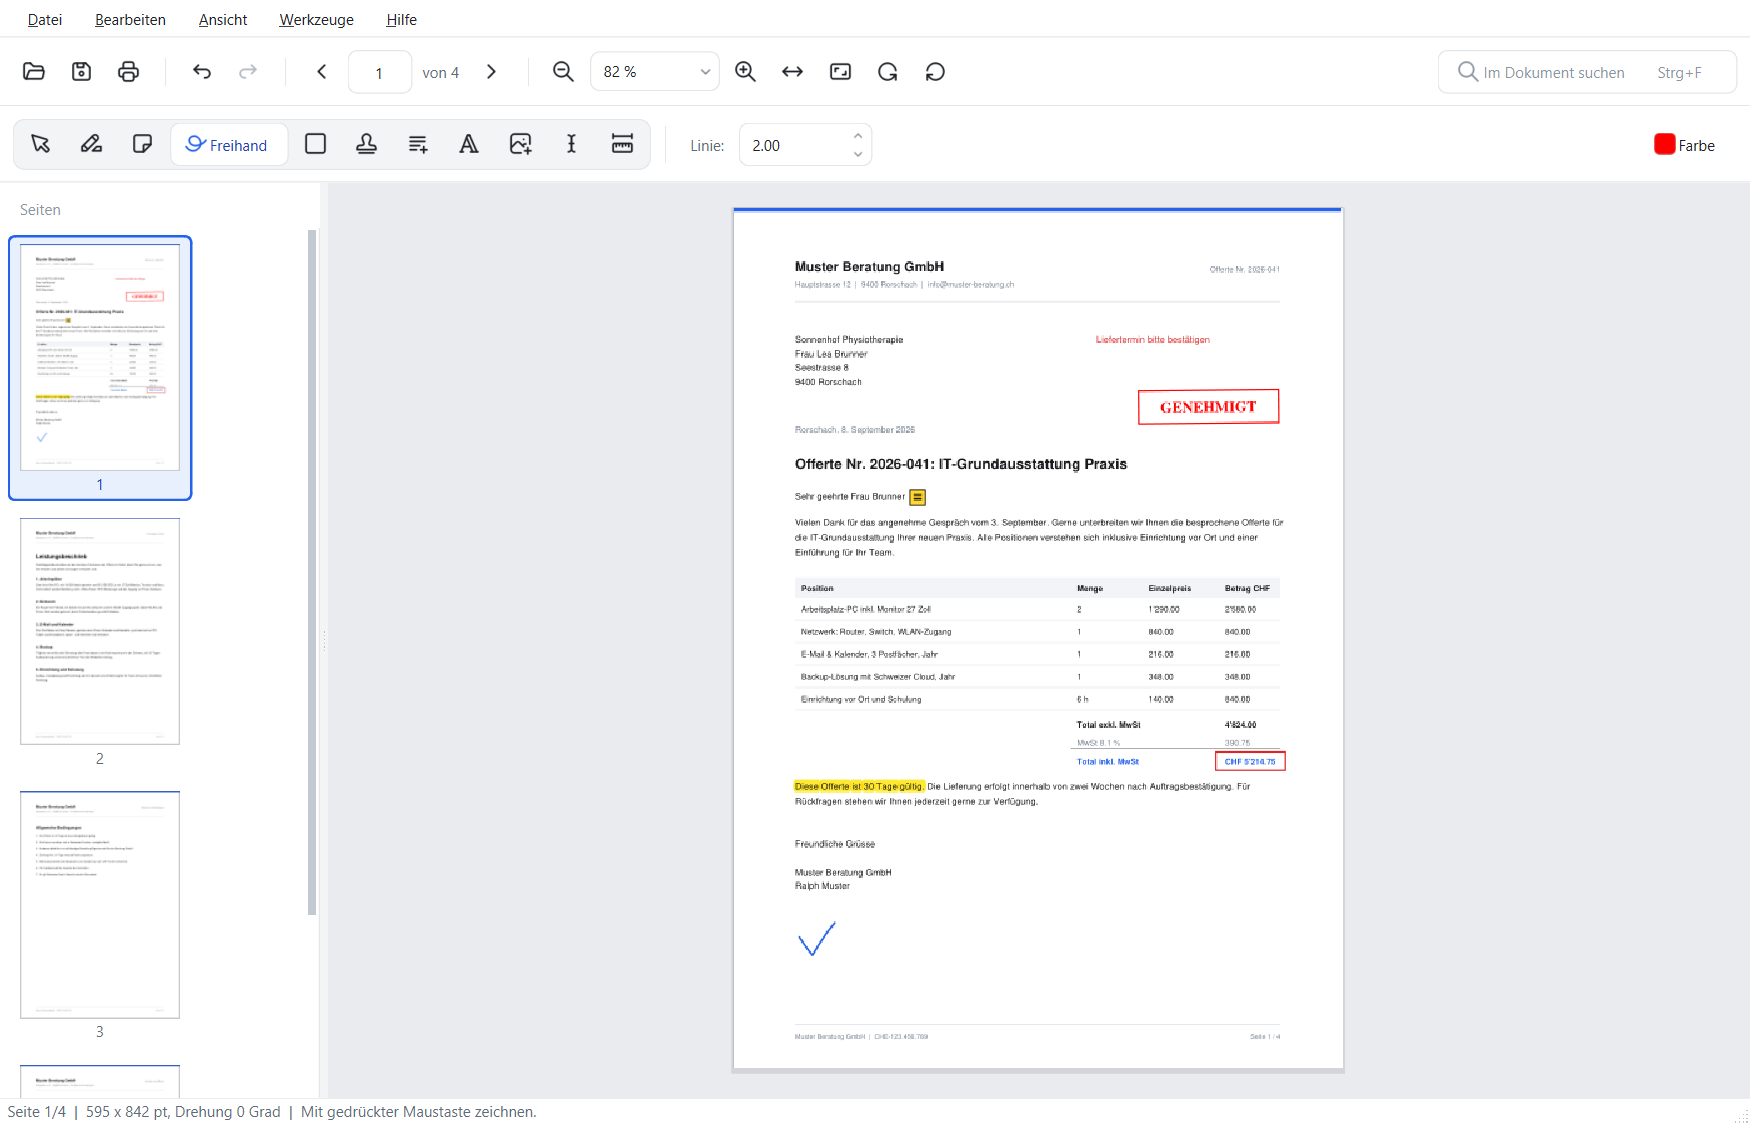Click the red Farbe color swatch
This screenshot has height=1125, width=1750.
click(x=1664, y=145)
